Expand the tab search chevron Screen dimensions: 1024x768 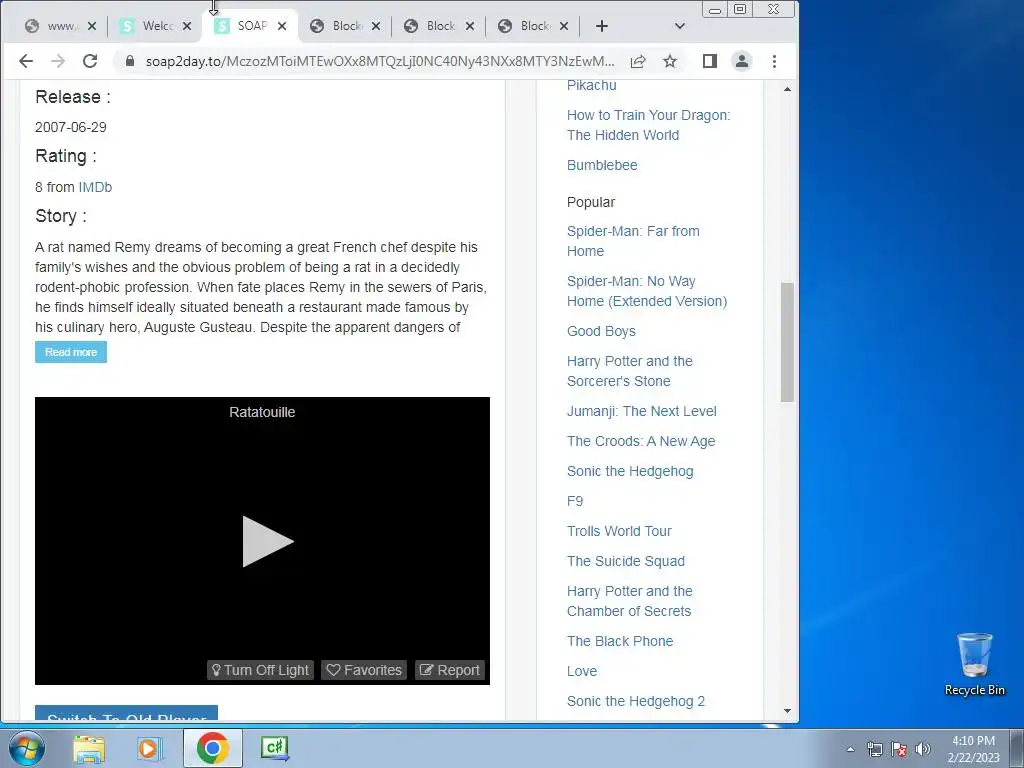680,26
